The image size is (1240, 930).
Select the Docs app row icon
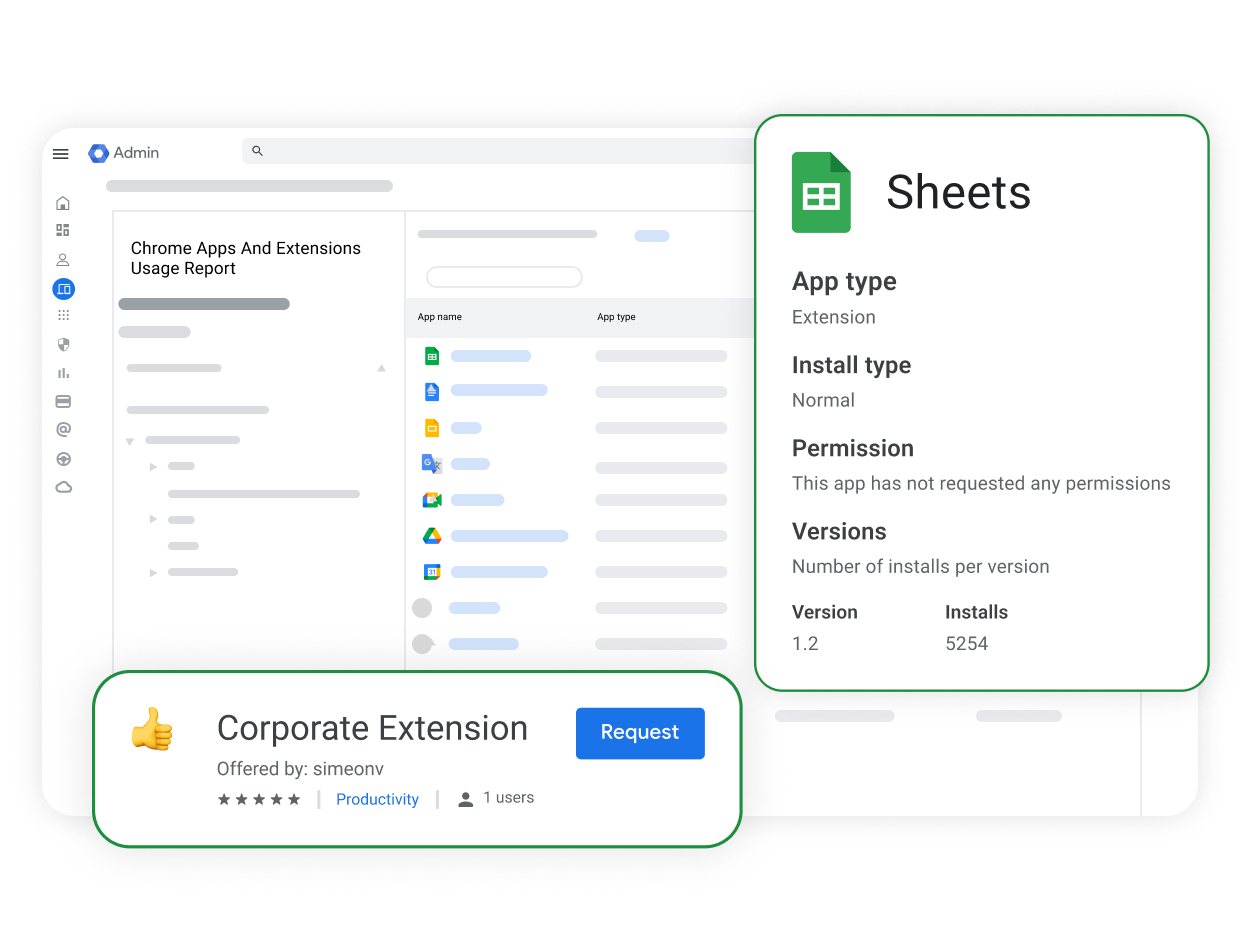click(432, 391)
